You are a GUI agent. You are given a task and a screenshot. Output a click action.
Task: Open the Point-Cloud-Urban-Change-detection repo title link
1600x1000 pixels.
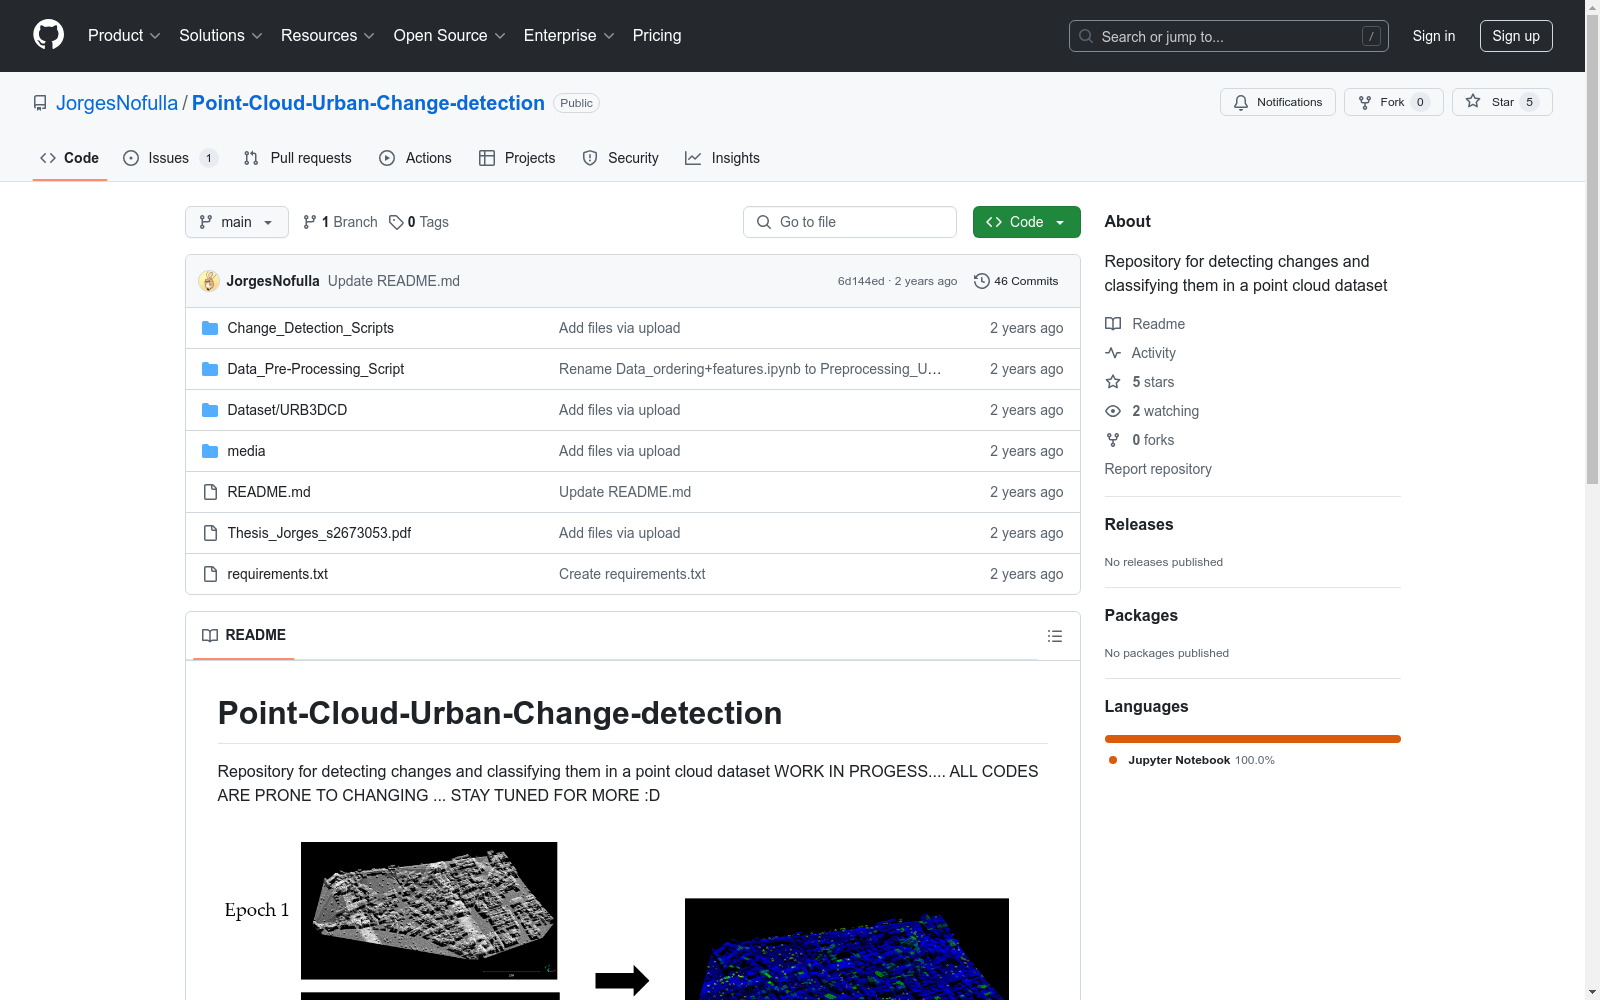click(x=368, y=103)
